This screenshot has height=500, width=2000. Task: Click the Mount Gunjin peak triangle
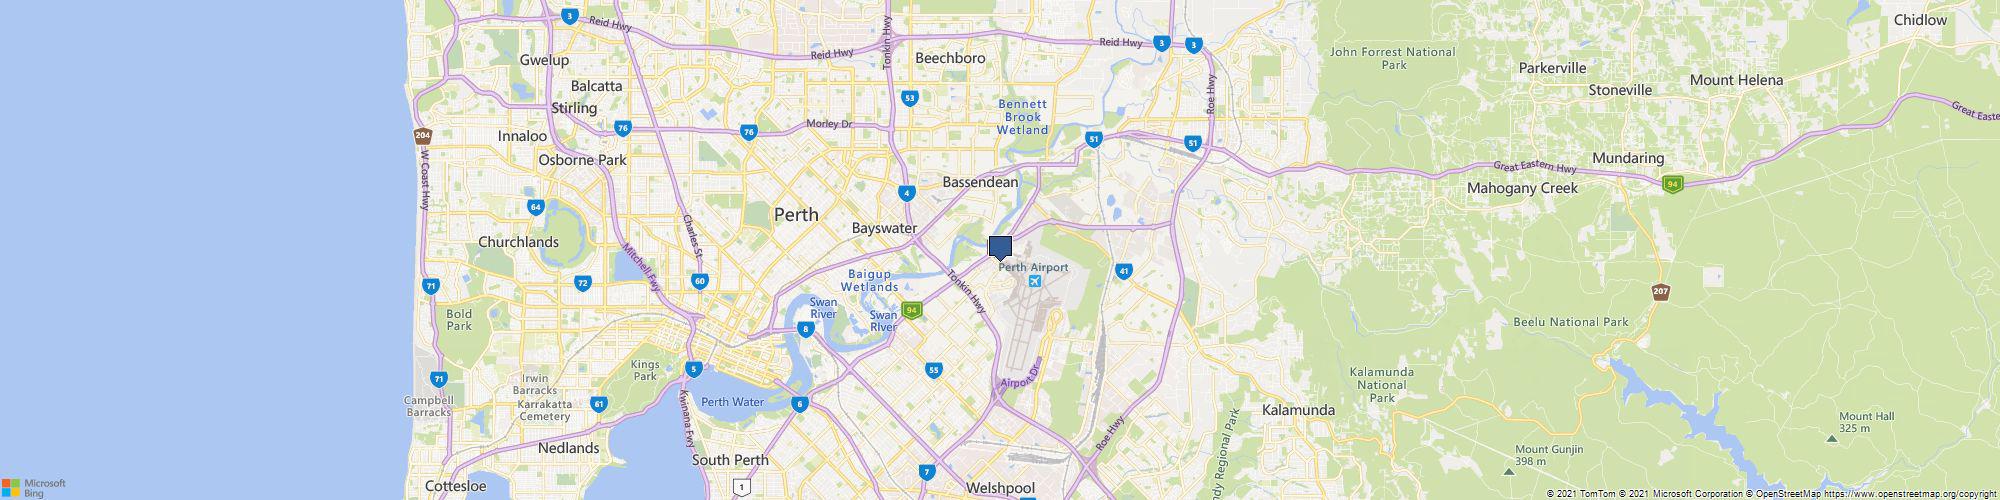pos(1509,470)
